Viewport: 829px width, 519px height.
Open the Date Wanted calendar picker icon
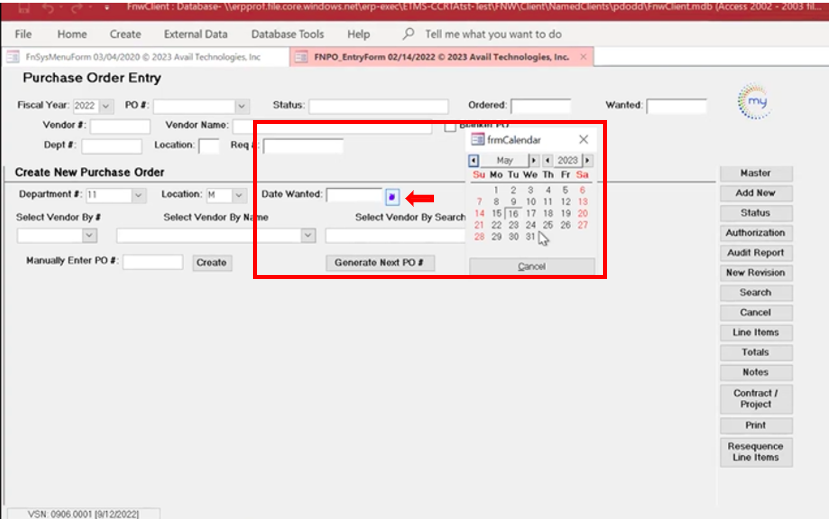(392, 196)
